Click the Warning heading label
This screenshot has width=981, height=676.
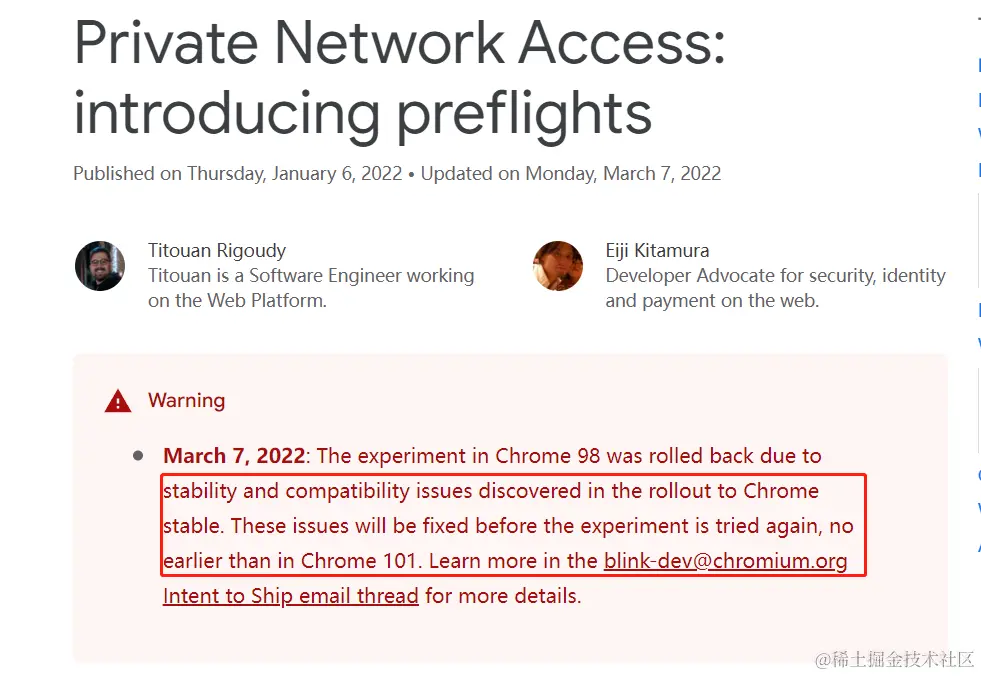coord(186,401)
